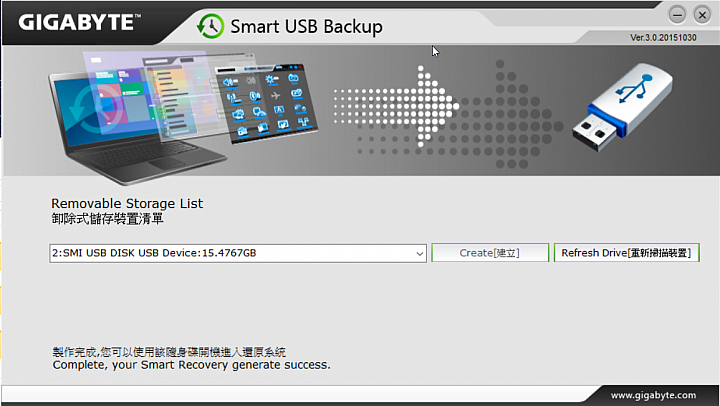The height and width of the screenshot is (406, 720).
Task: Click 'Complete, your Smart Recovery generate success.' message
Action: 191,365
